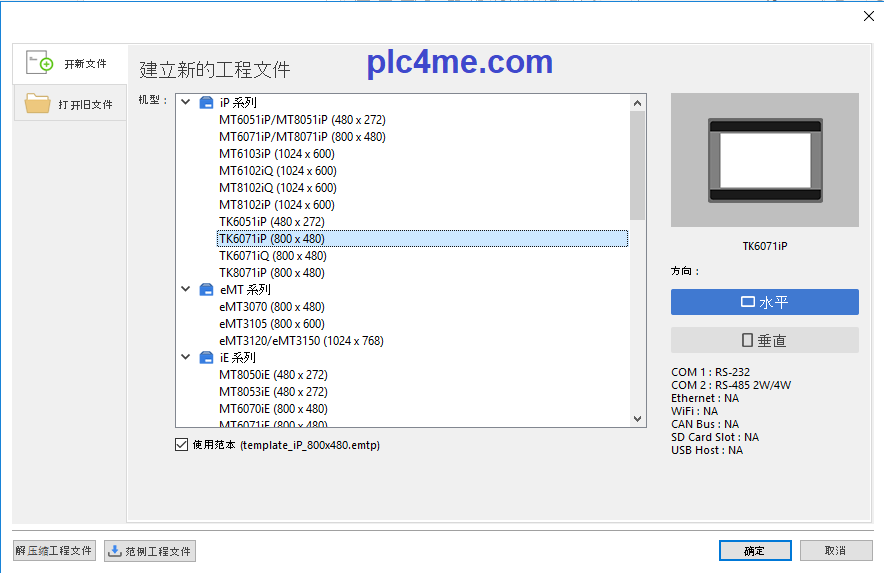Switch to the 打开旧文件 tab
884x573 pixels.
[x=70, y=104]
